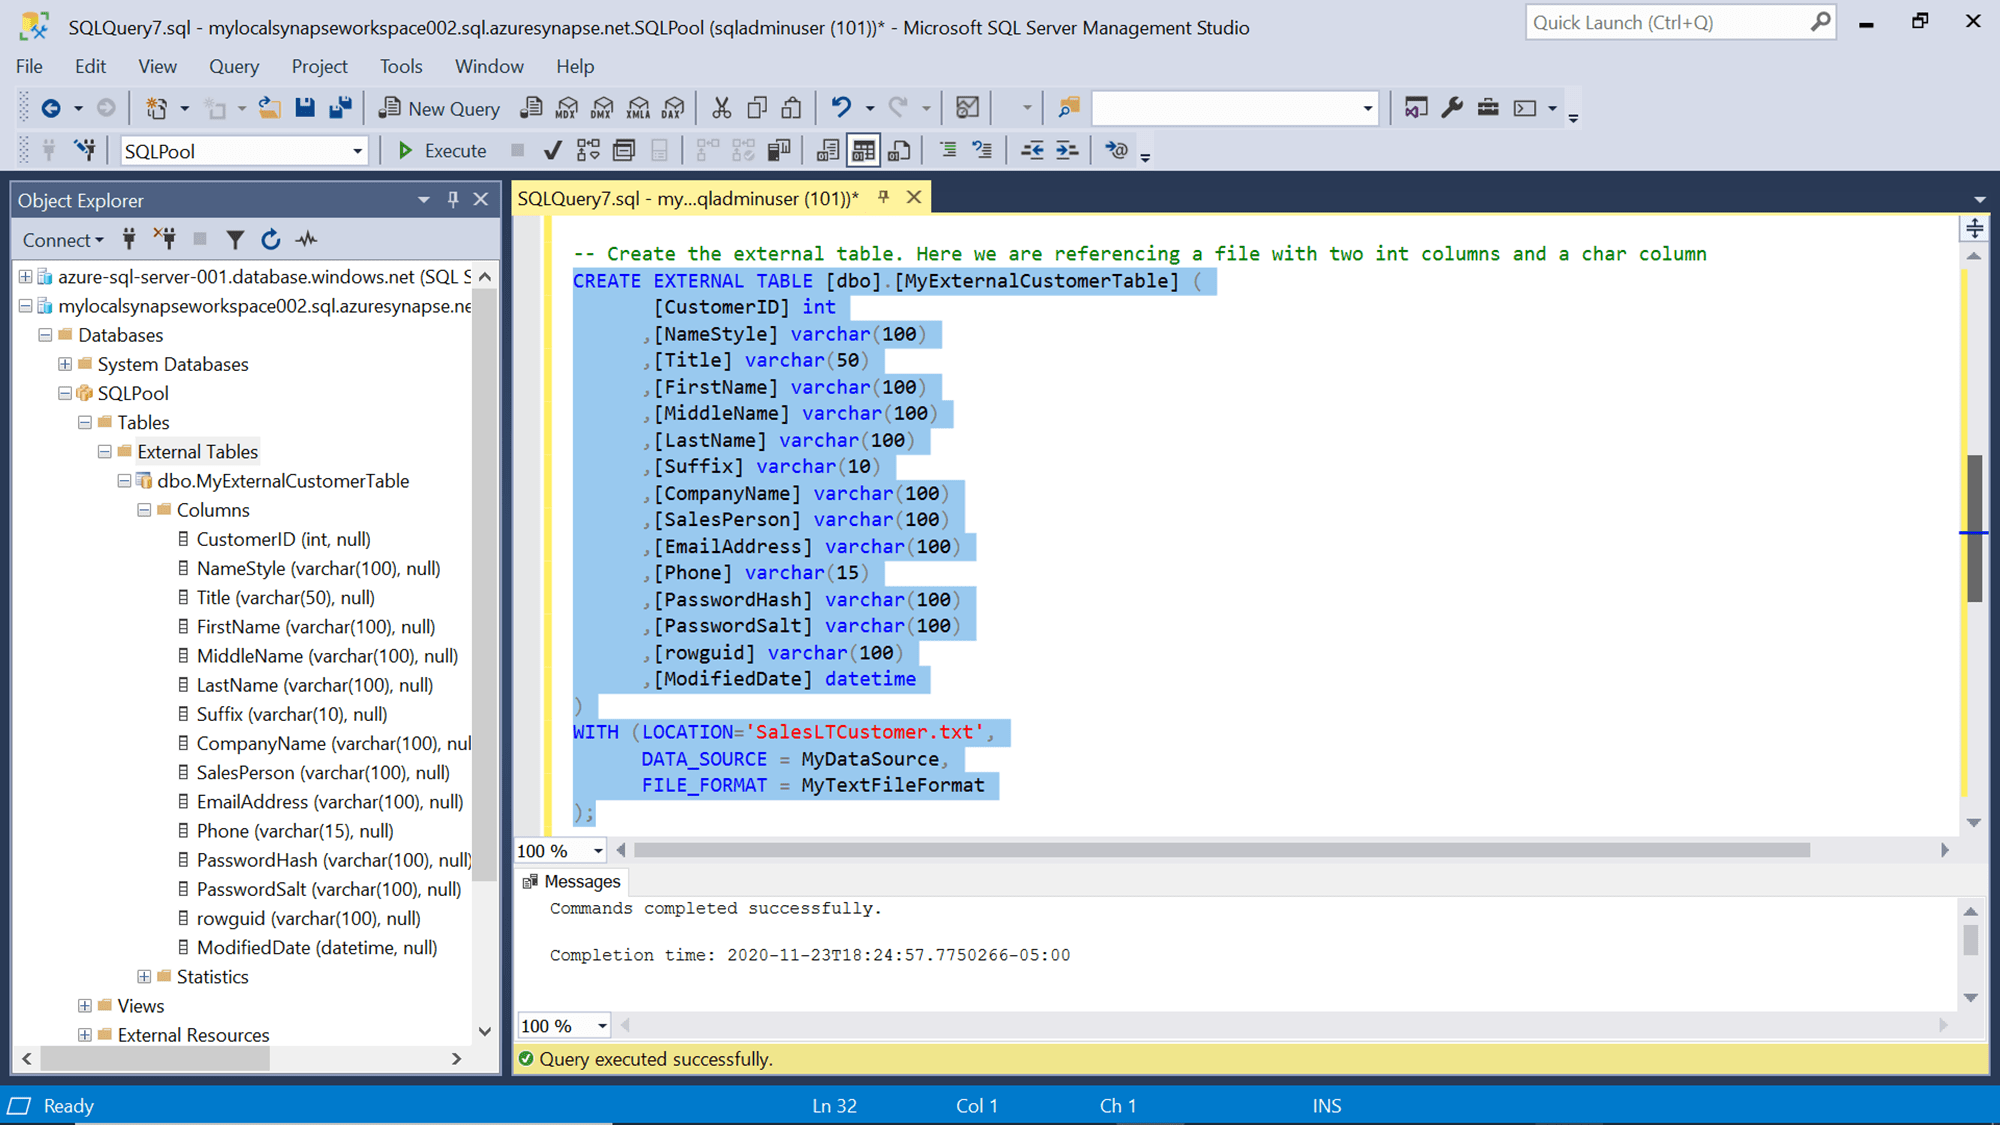Pin the SQLQuery7.sql document tab
The height and width of the screenshot is (1125, 2000).
[x=883, y=197]
